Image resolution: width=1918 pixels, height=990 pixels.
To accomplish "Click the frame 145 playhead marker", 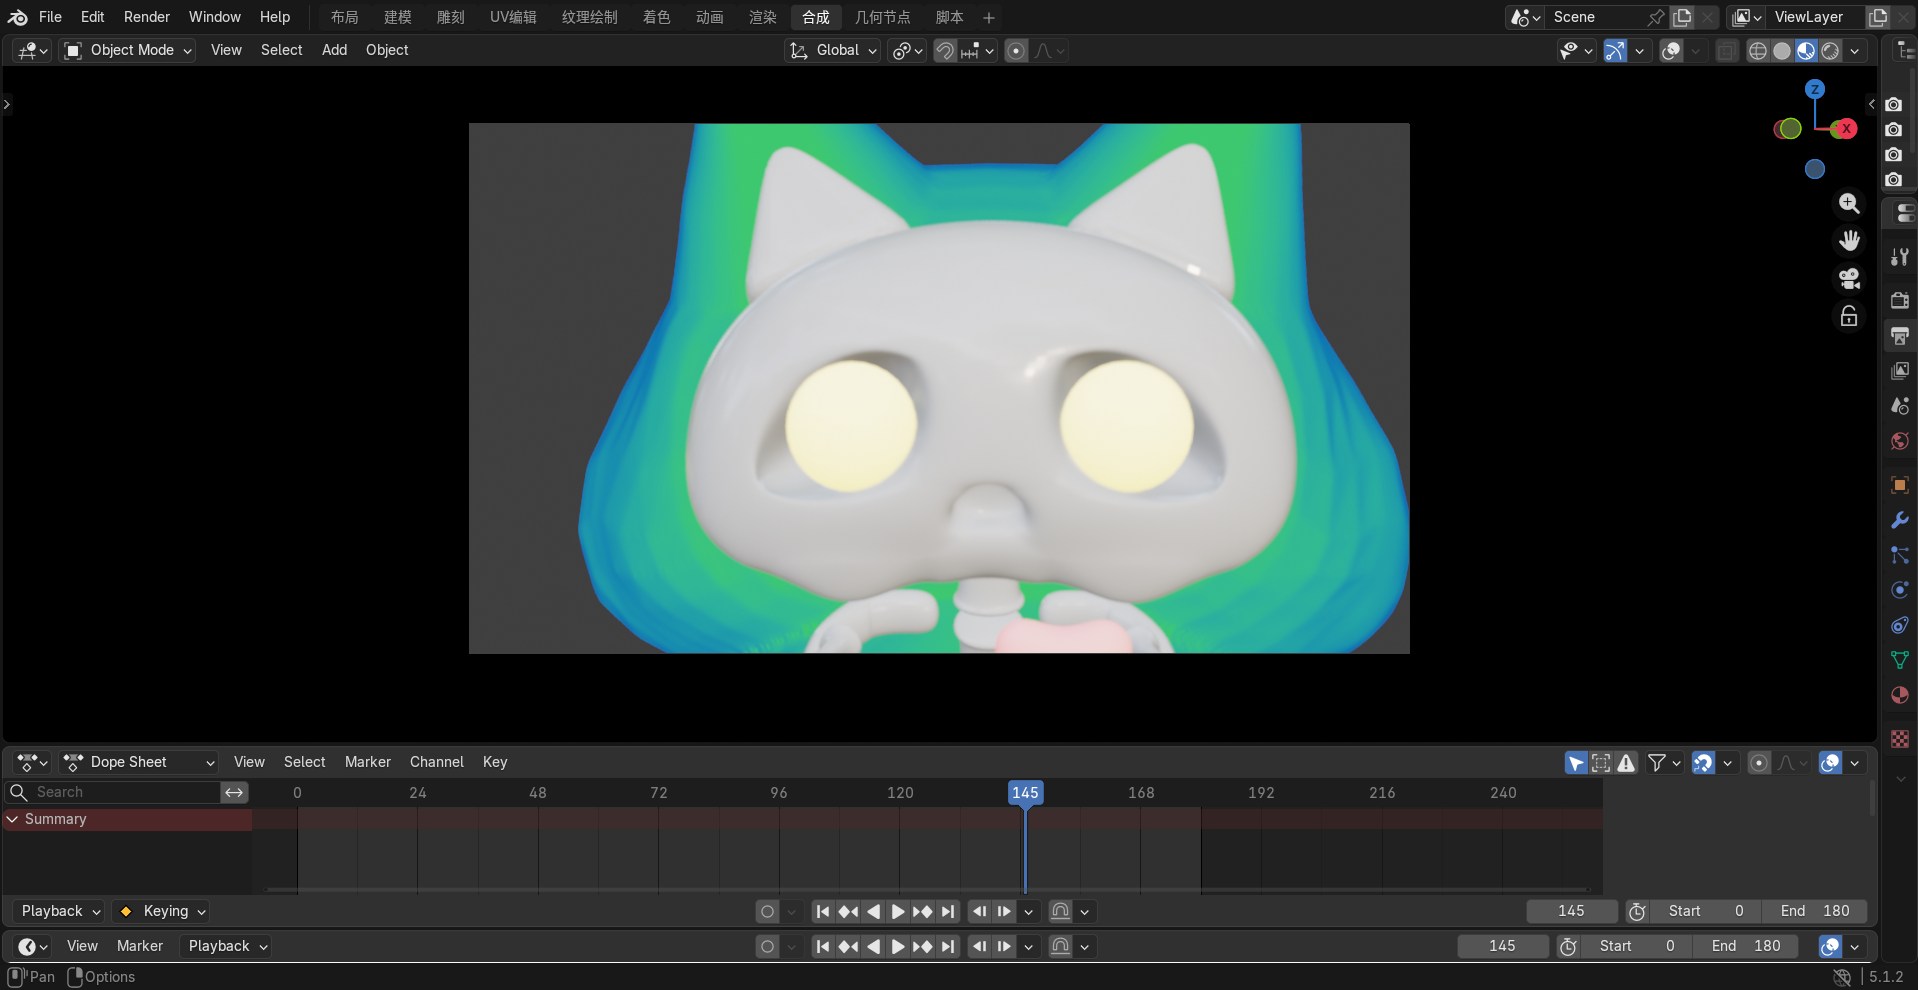I will (1025, 792).
